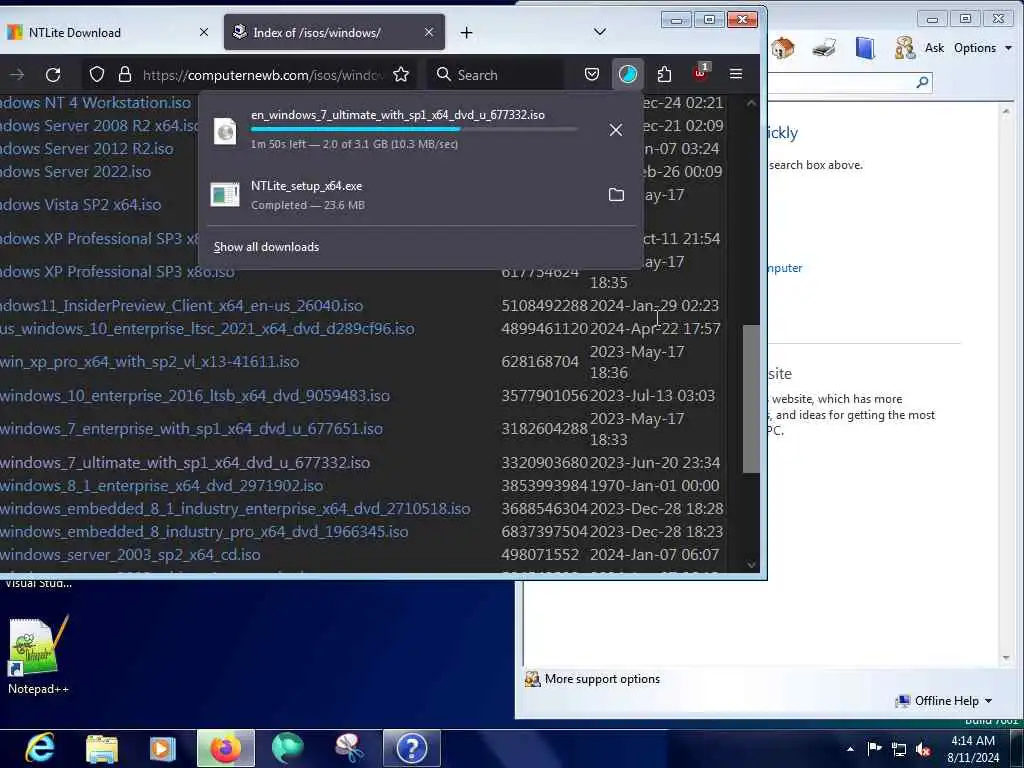Reload the page in Firefox
Viewport: 1024px width, 768px height.
pyautogui.click(x=53, y=75)
